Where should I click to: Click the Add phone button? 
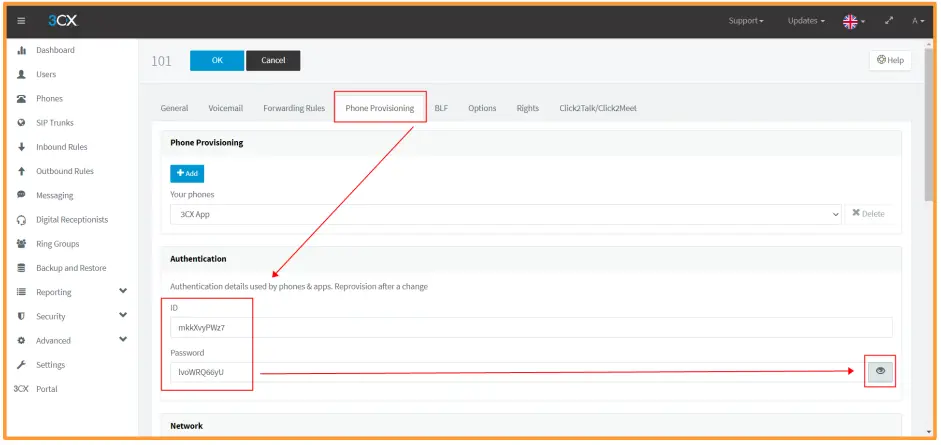187,173
